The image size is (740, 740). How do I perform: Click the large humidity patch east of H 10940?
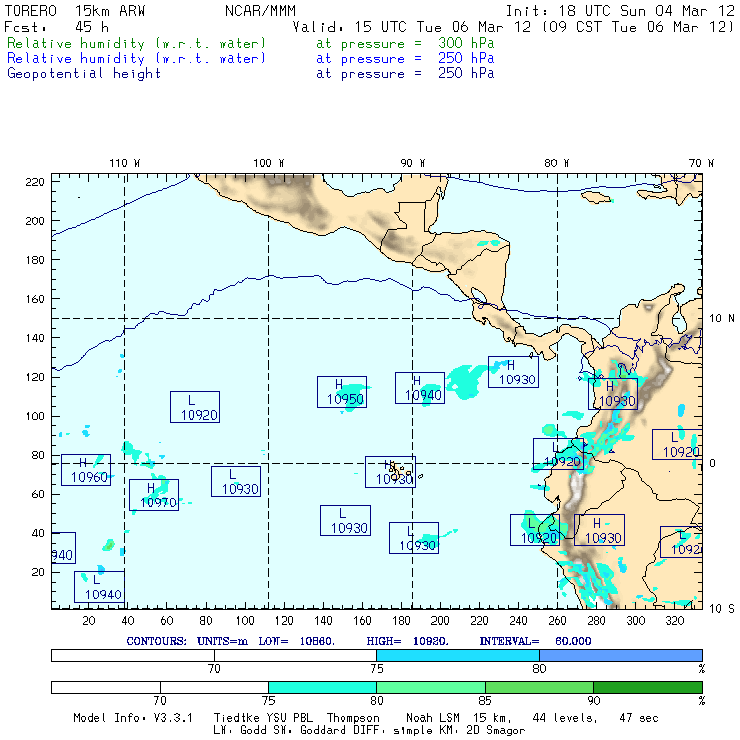[x=465, y=381]
